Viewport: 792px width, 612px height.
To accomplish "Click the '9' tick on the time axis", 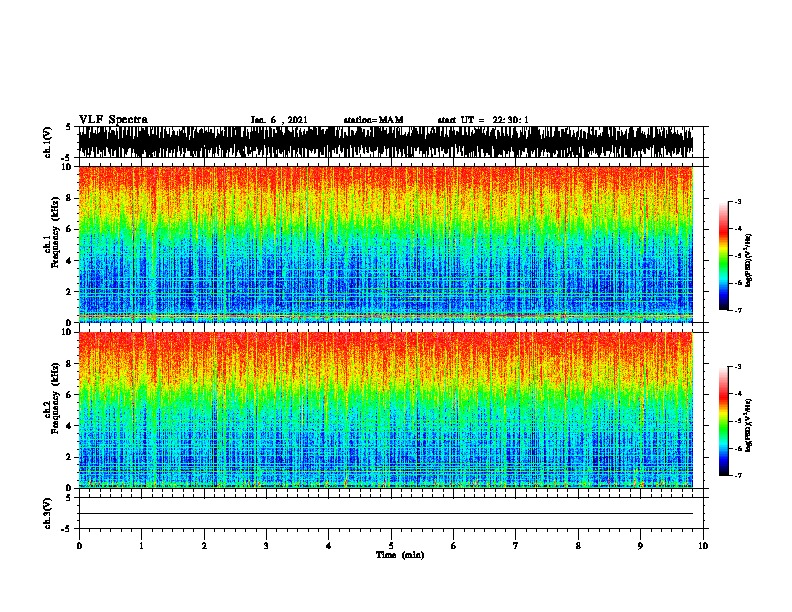I will pos(640,546).
